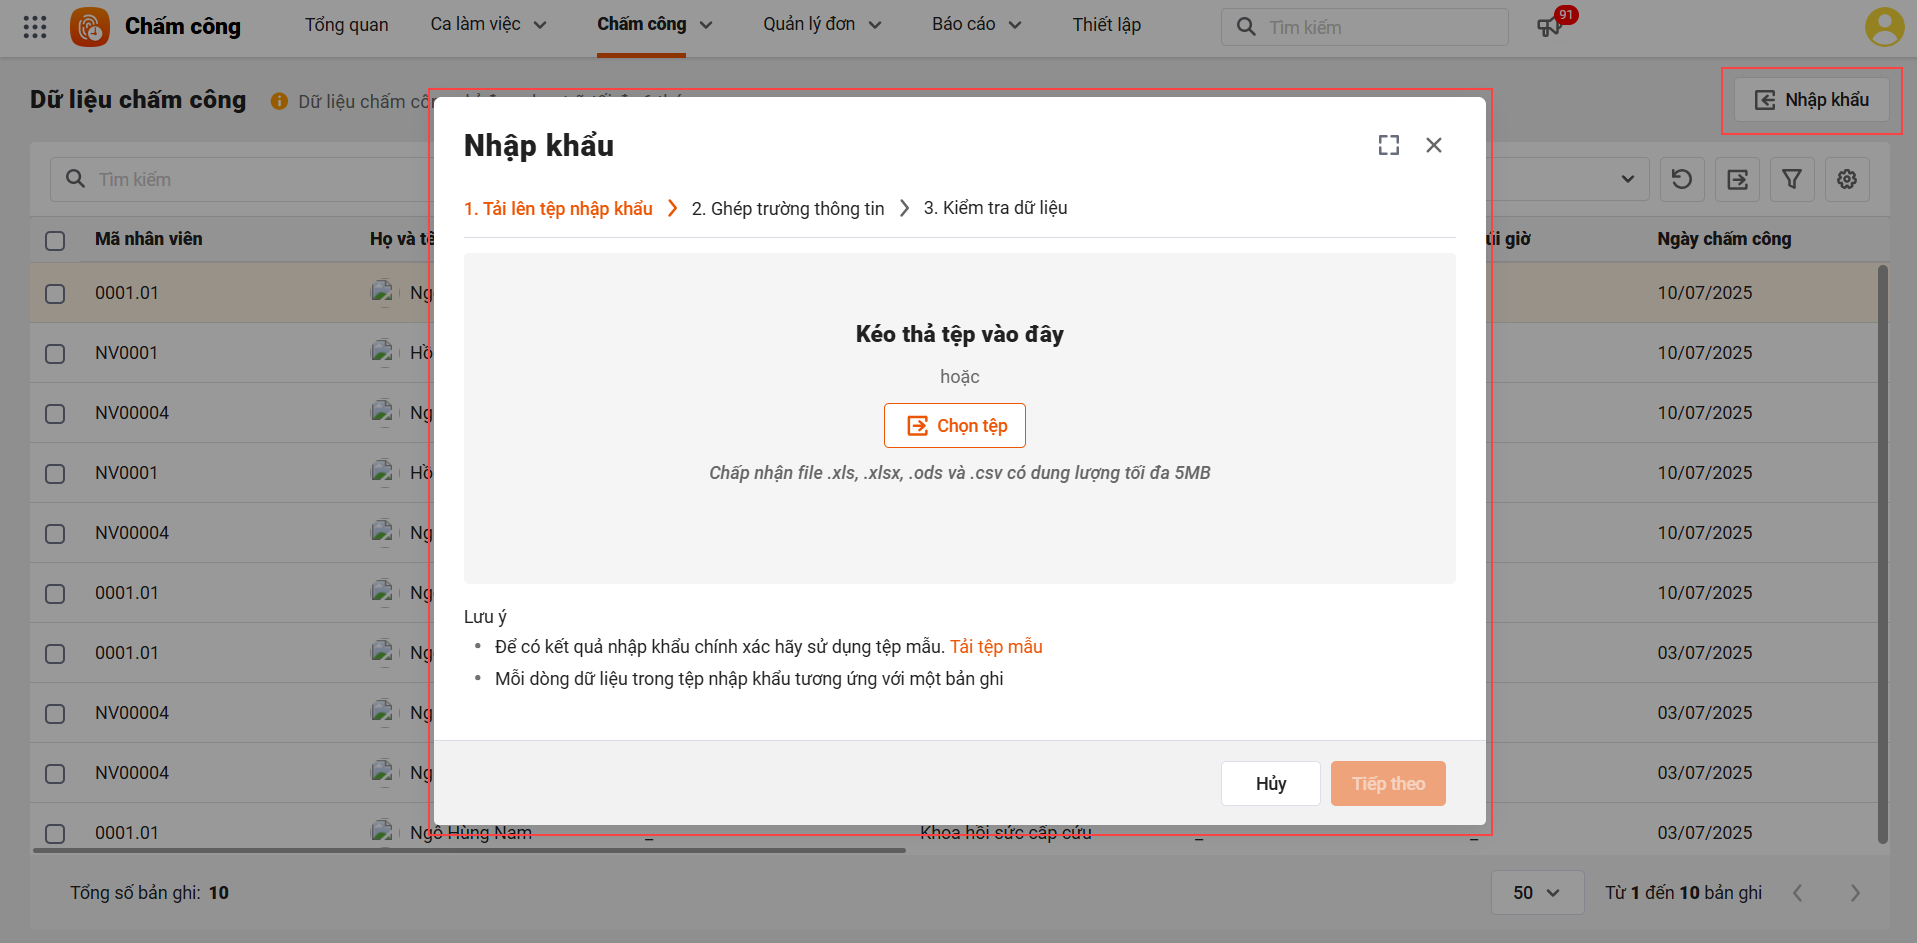Screen dimensions: 1917x943
Task: Open the Quản lý đơn dropdown
Action: tap(822, 25)
